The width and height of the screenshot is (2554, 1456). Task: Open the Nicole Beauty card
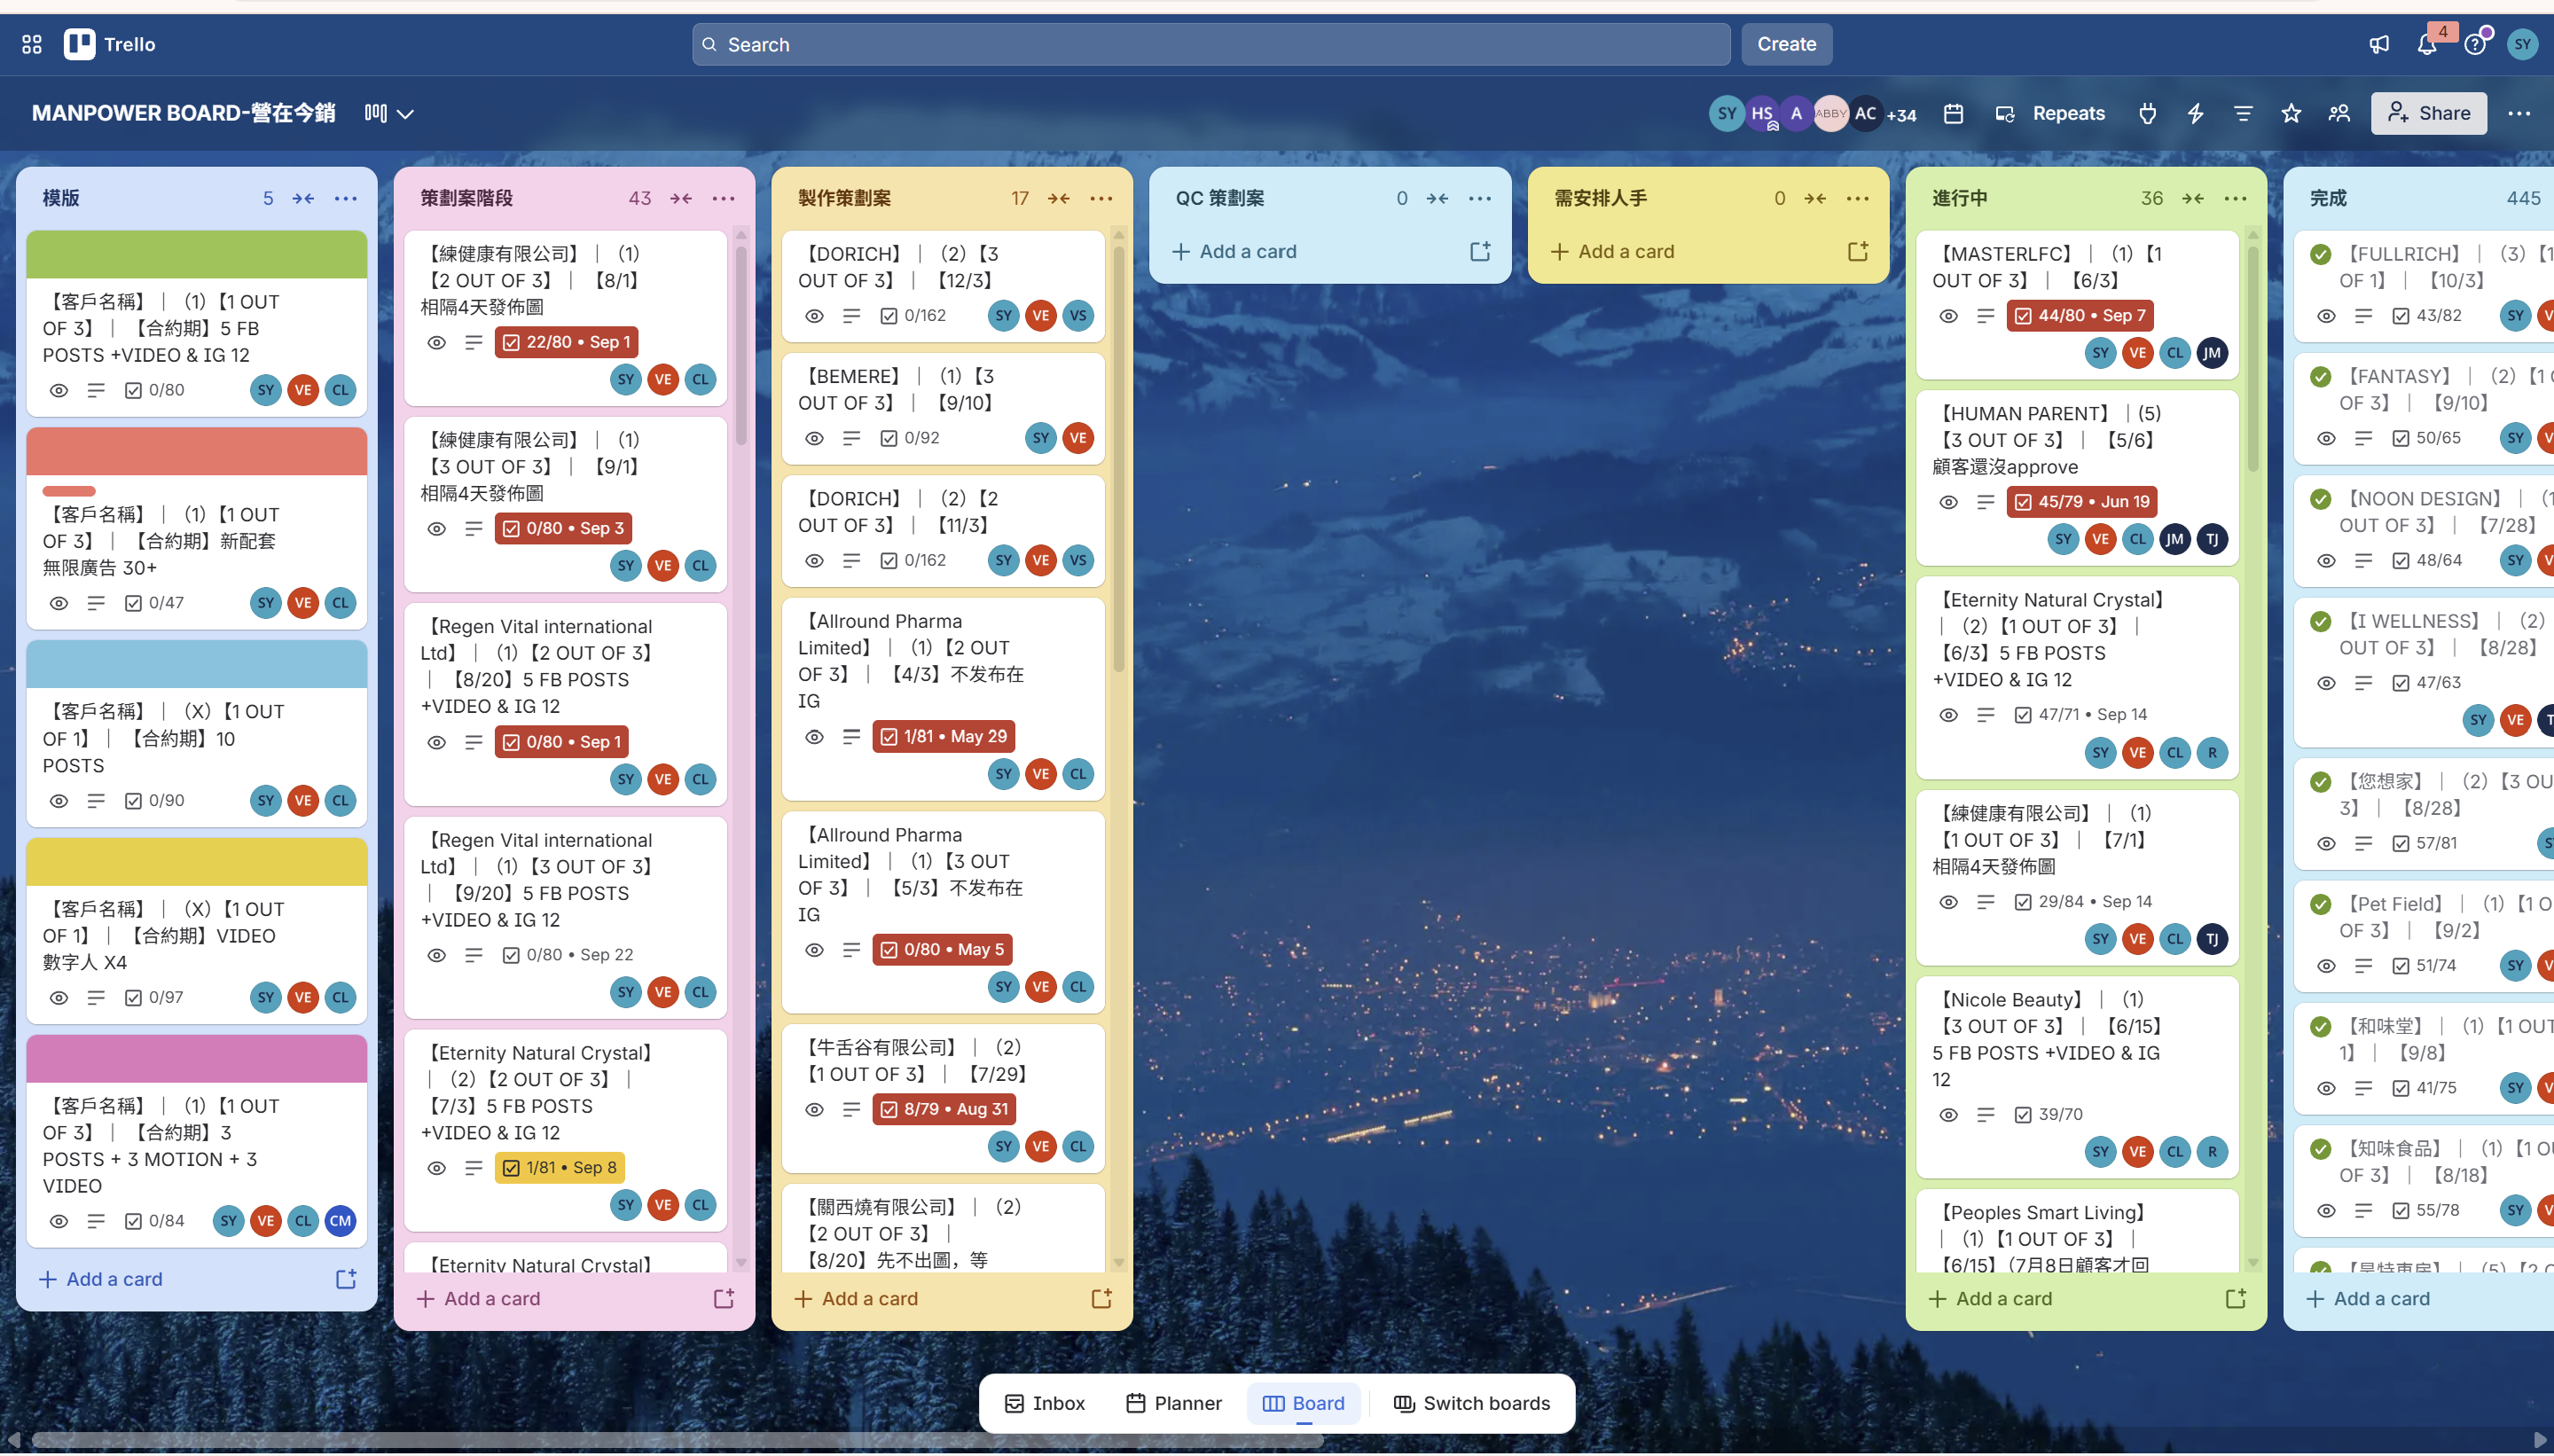(x=2077, y=1076)
